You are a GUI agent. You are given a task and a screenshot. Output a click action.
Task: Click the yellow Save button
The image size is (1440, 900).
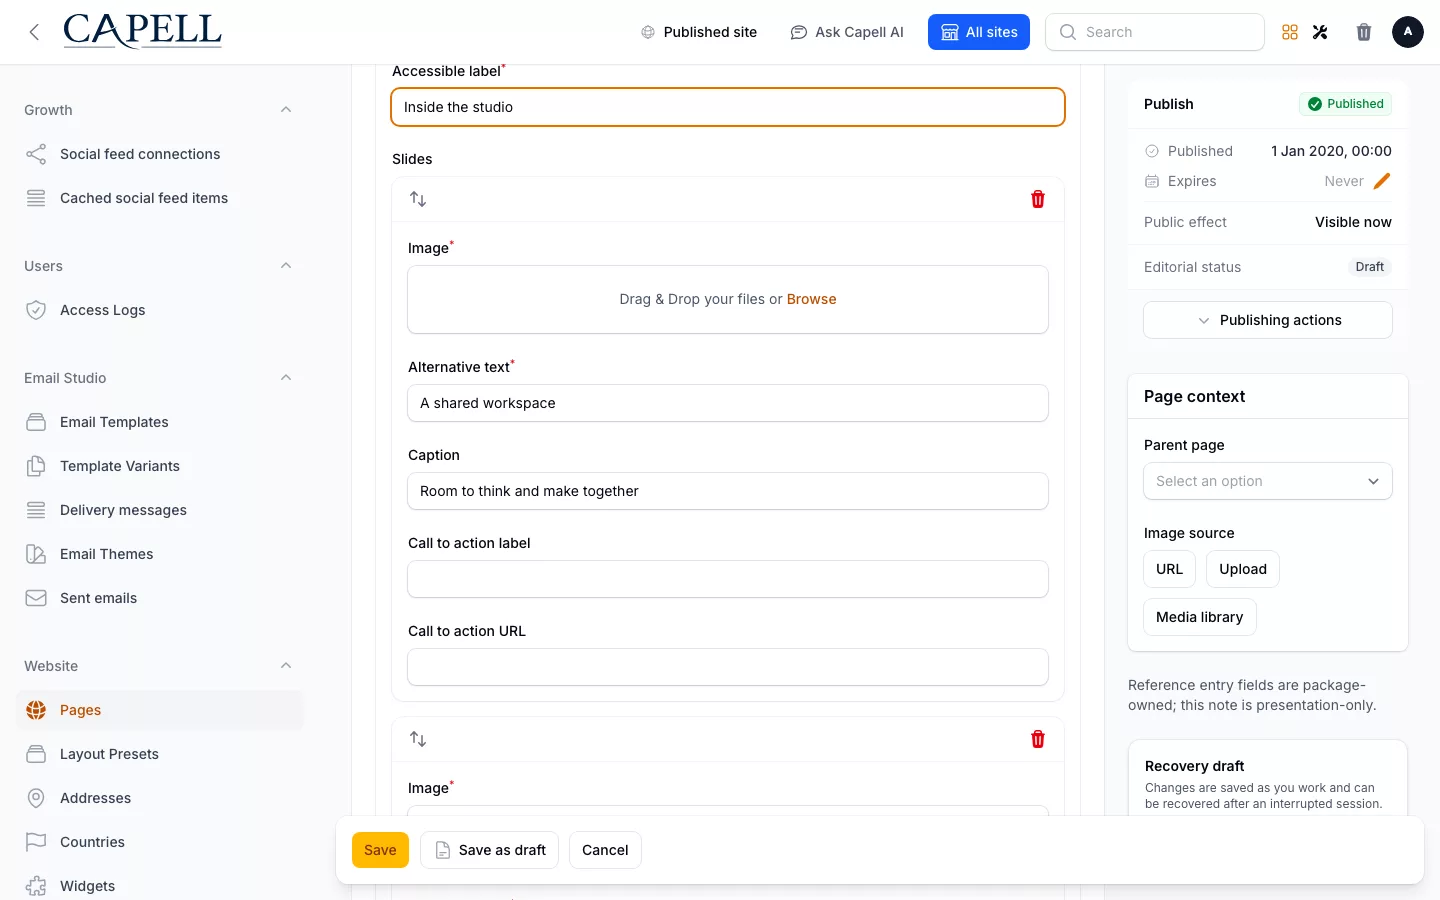pyautogui.click(x=380, y=850)
